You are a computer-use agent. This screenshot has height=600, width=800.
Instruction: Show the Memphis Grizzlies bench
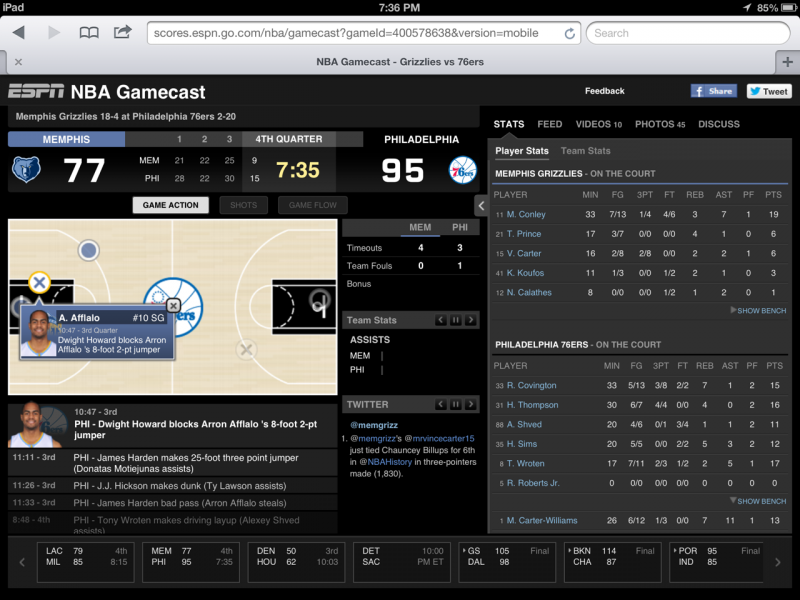tap(758, 310)
